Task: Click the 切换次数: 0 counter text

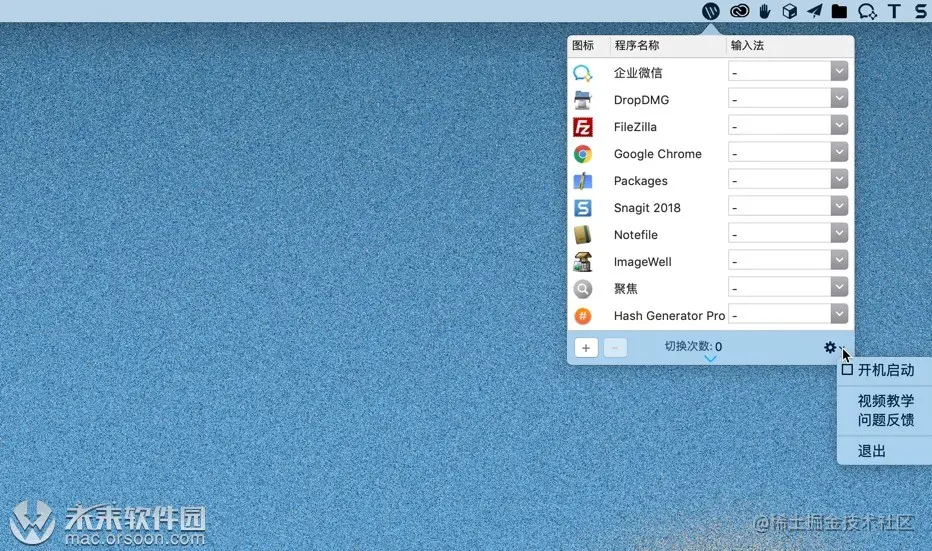Action: point(693,346)
